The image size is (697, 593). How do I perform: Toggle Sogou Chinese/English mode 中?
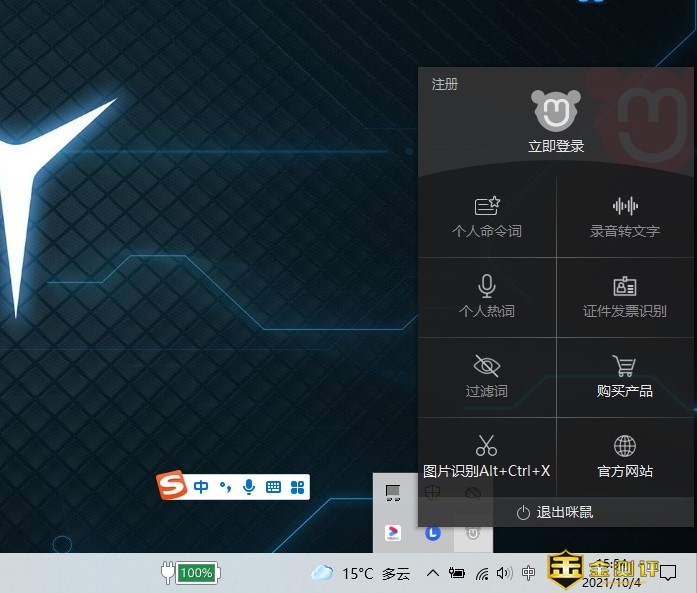(x=202, y=487)
